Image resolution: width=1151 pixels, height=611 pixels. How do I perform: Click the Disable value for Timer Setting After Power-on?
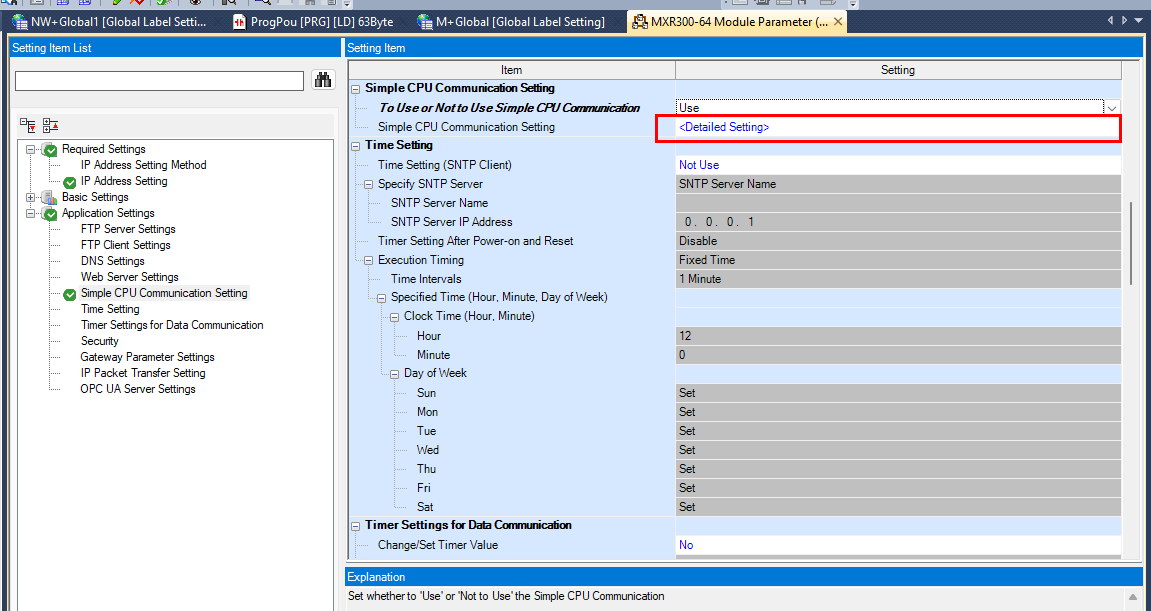pos(898,241)
